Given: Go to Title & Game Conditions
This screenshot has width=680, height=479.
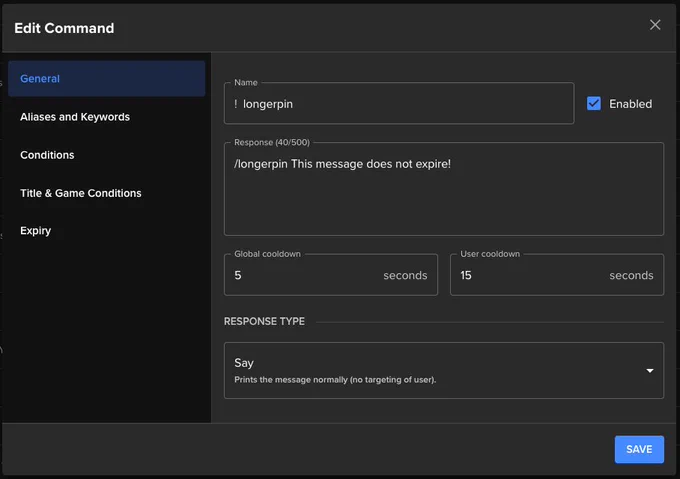Looking at the screenshot, I should [106, 193].
